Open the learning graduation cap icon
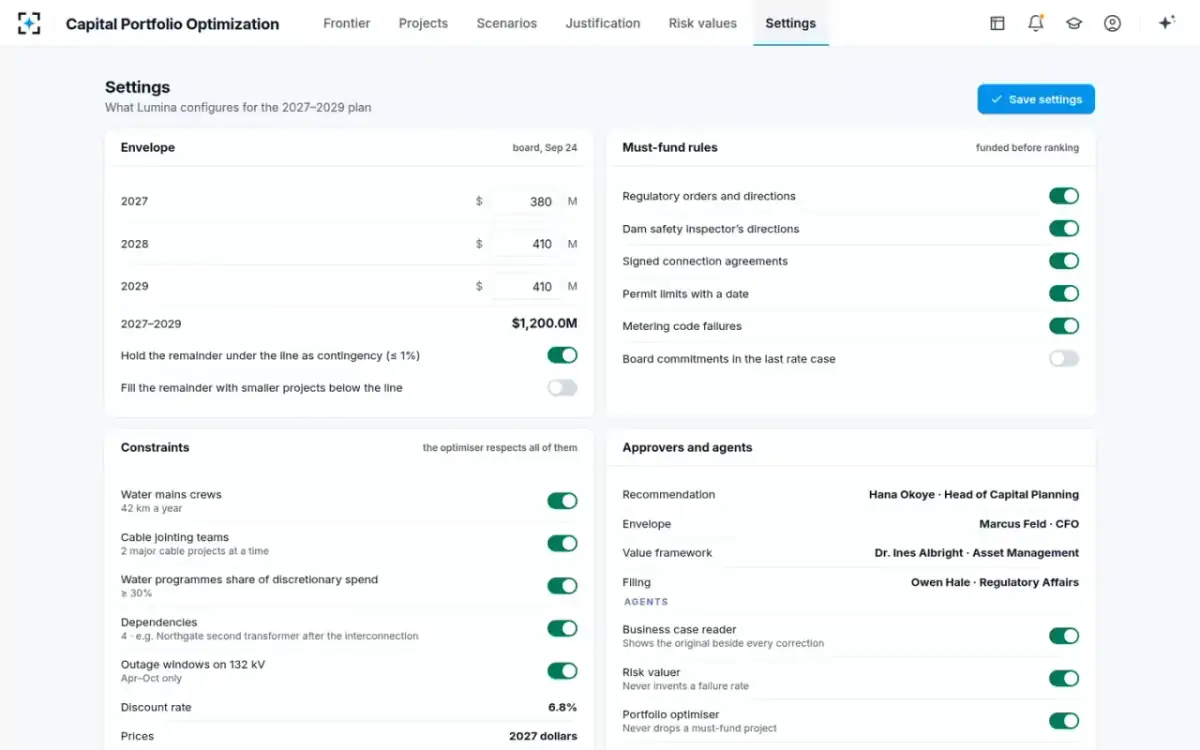1200x750 pixels. click(x=1074, y=23)
